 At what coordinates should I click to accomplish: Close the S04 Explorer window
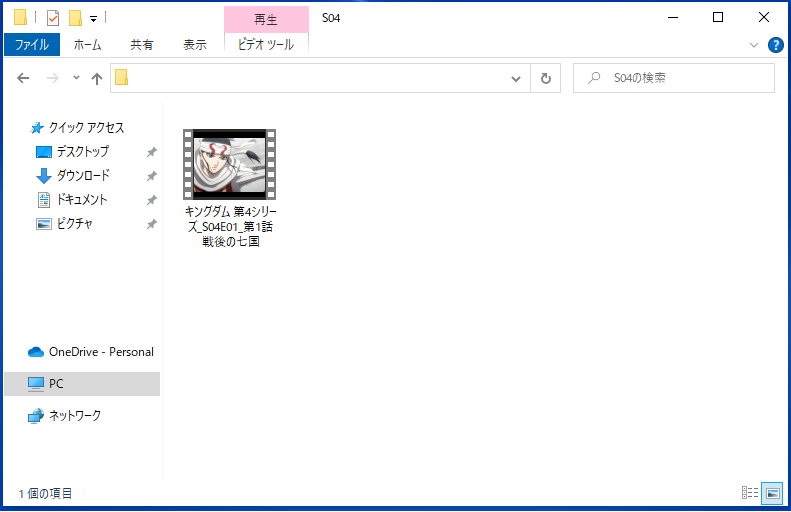click(x=764, y=18)
